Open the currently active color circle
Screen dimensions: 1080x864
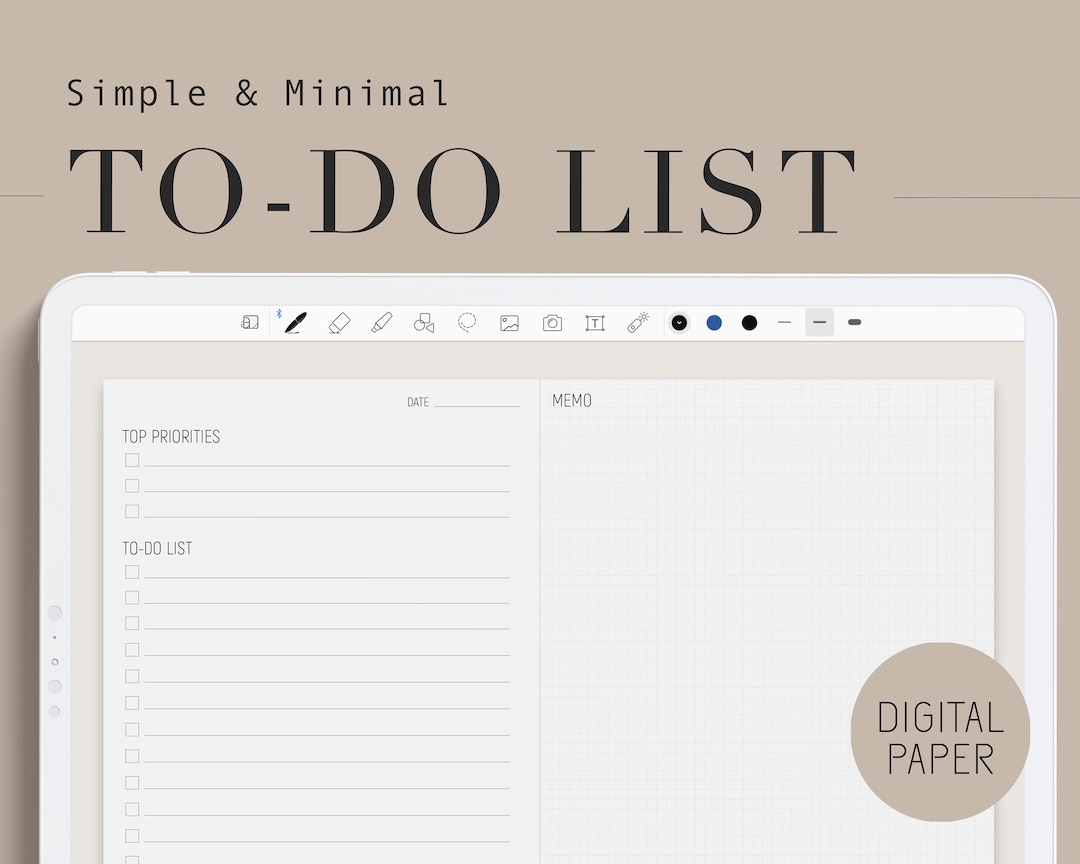tap(679, 322)
